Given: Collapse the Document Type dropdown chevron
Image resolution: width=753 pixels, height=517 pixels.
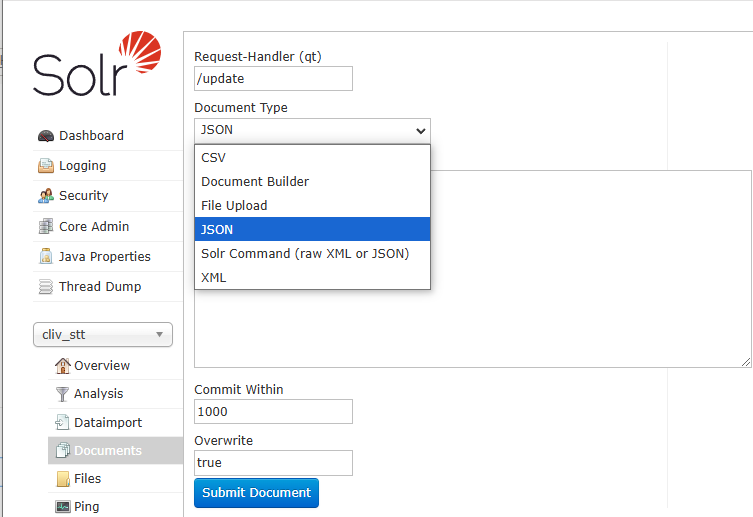Looking at the screenshot, I should click(x=421, y=131).
